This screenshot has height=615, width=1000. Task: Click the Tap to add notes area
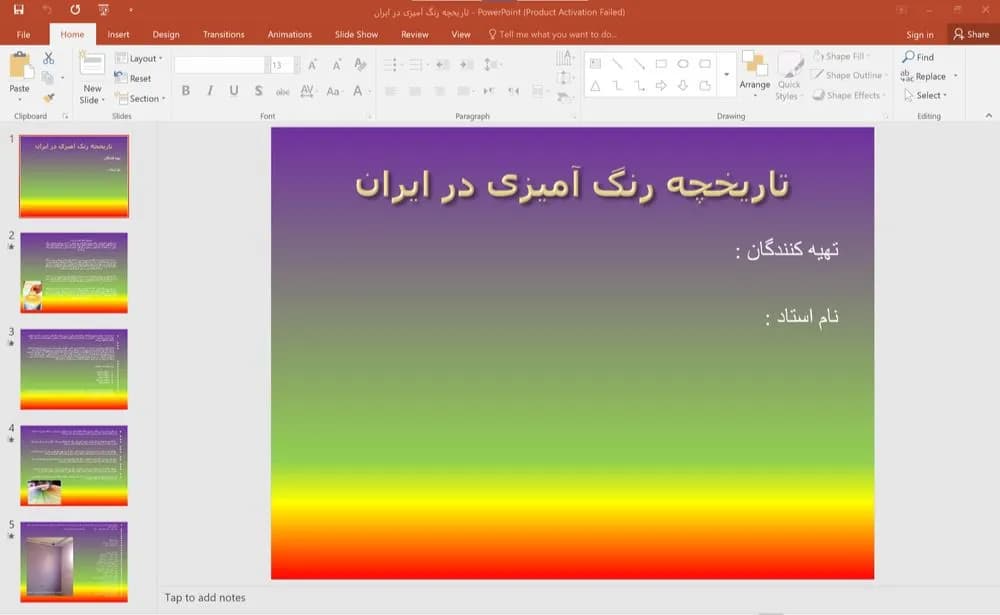[x=205, y=598]
